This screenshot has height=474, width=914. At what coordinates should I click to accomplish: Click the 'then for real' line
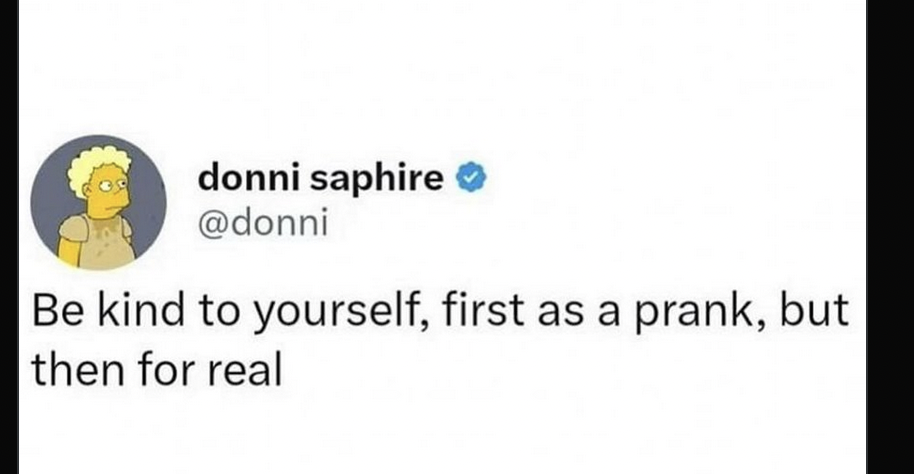tap(157, 371)
